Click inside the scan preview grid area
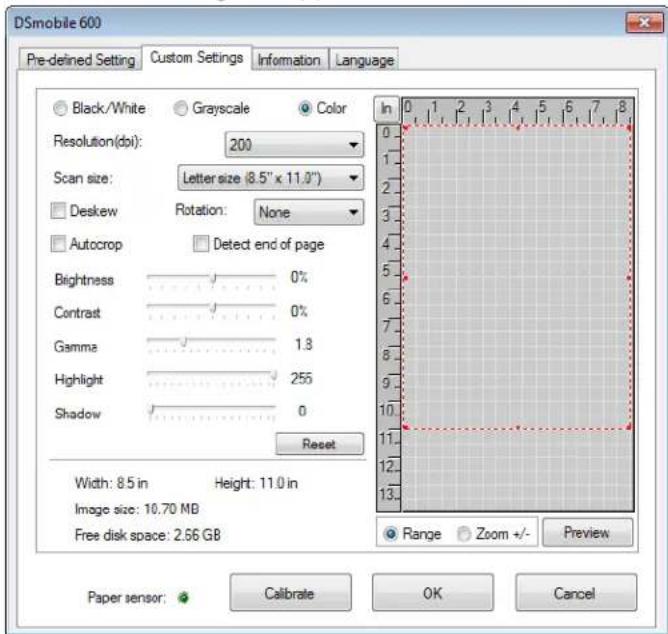This screenshot has height=634, width=668. tap(518, 317)
